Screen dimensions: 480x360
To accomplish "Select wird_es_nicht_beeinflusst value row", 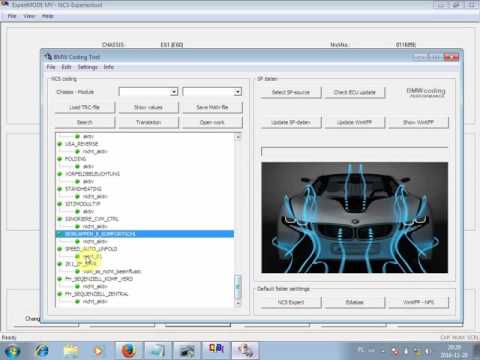I will [112, 271].
